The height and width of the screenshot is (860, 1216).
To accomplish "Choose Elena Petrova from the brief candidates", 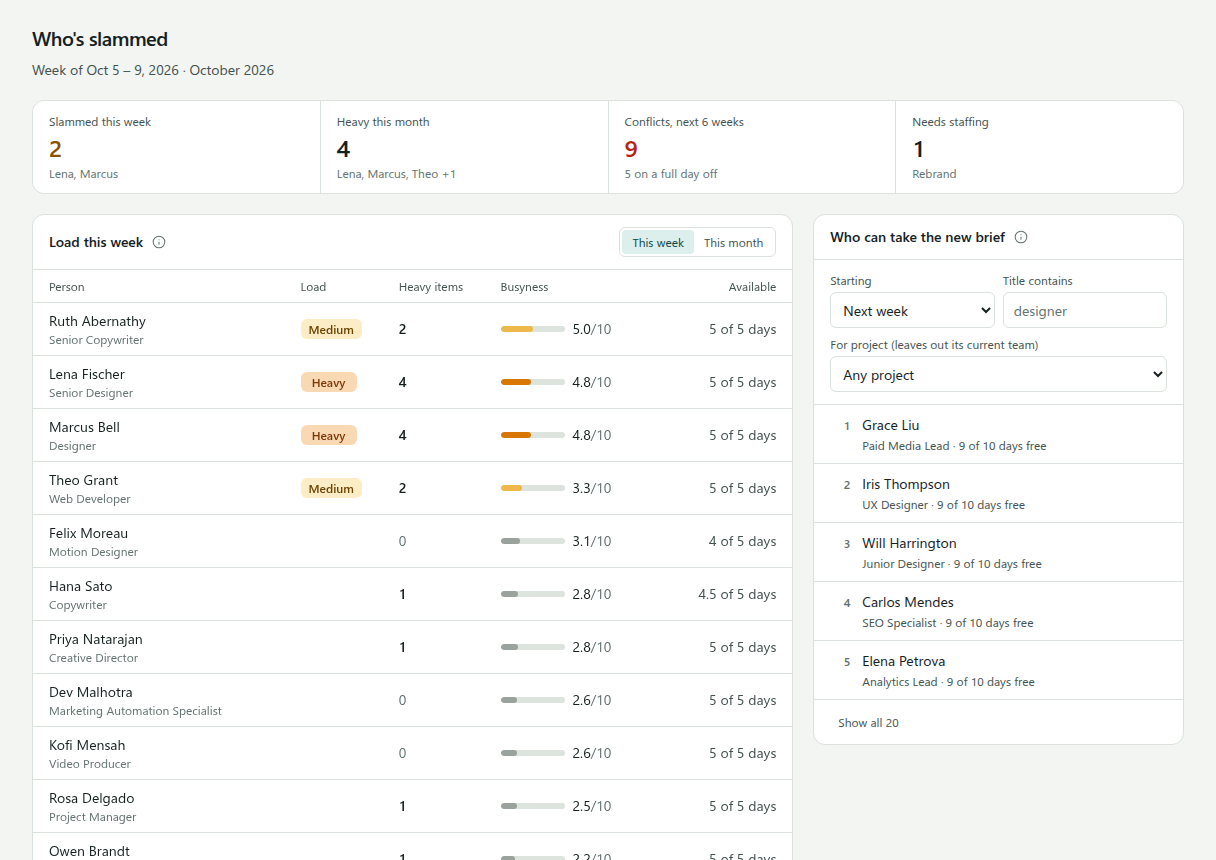I will 998,670.
